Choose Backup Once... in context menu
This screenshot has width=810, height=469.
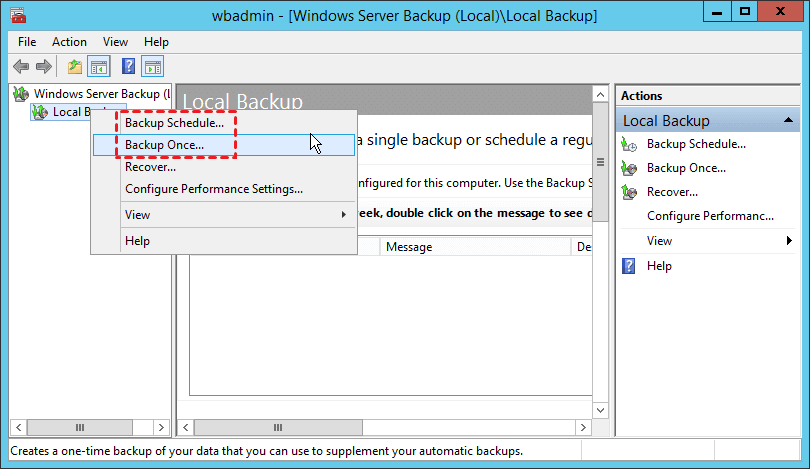pyautogui.click(x=224, y=145)
